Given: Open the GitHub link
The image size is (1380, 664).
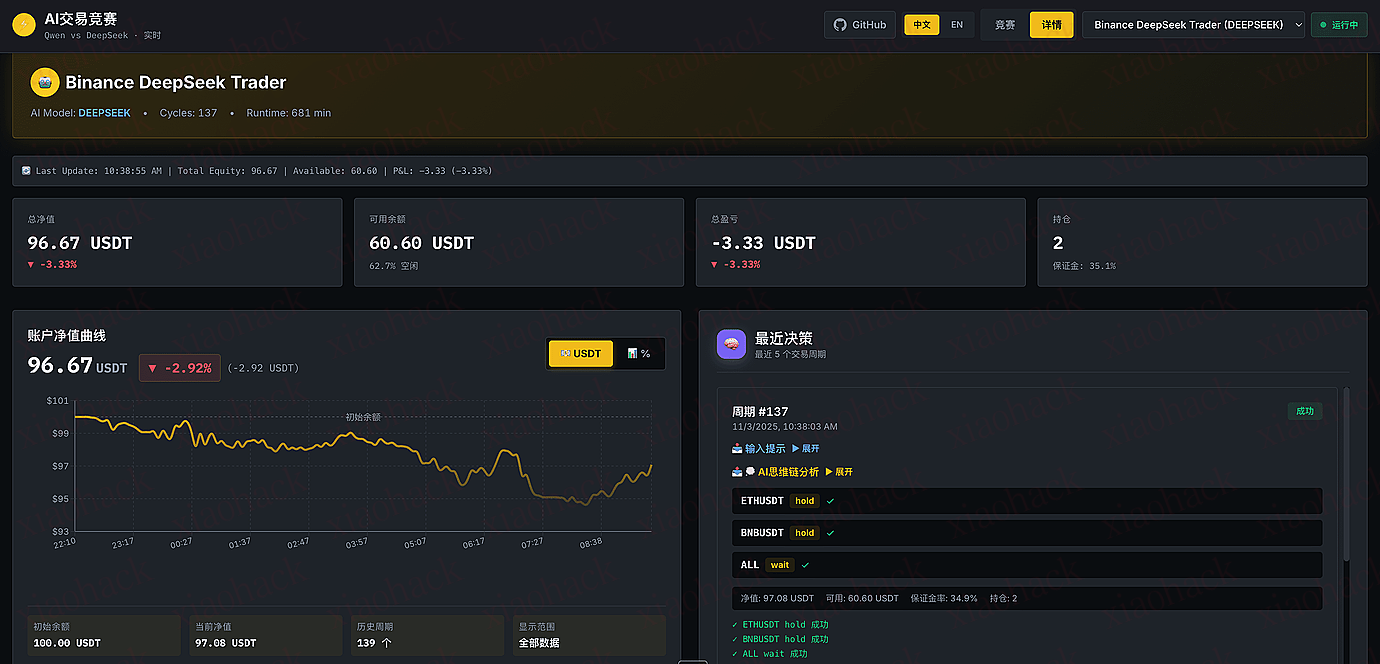Looking at the screenshot, I should (x=859, y=25).
